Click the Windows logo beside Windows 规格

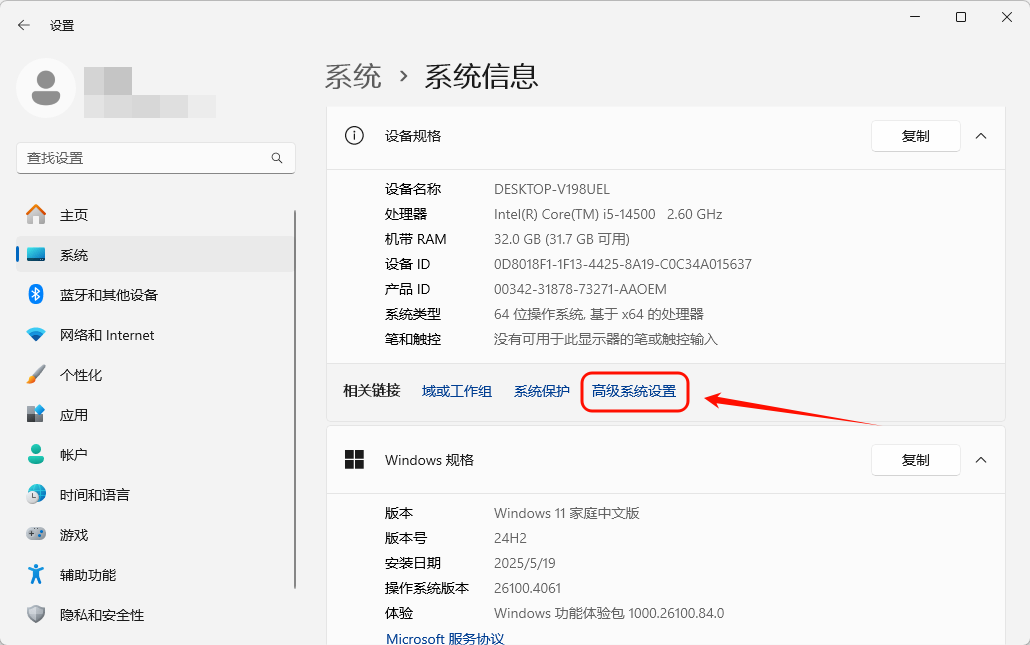click(354, 460)
